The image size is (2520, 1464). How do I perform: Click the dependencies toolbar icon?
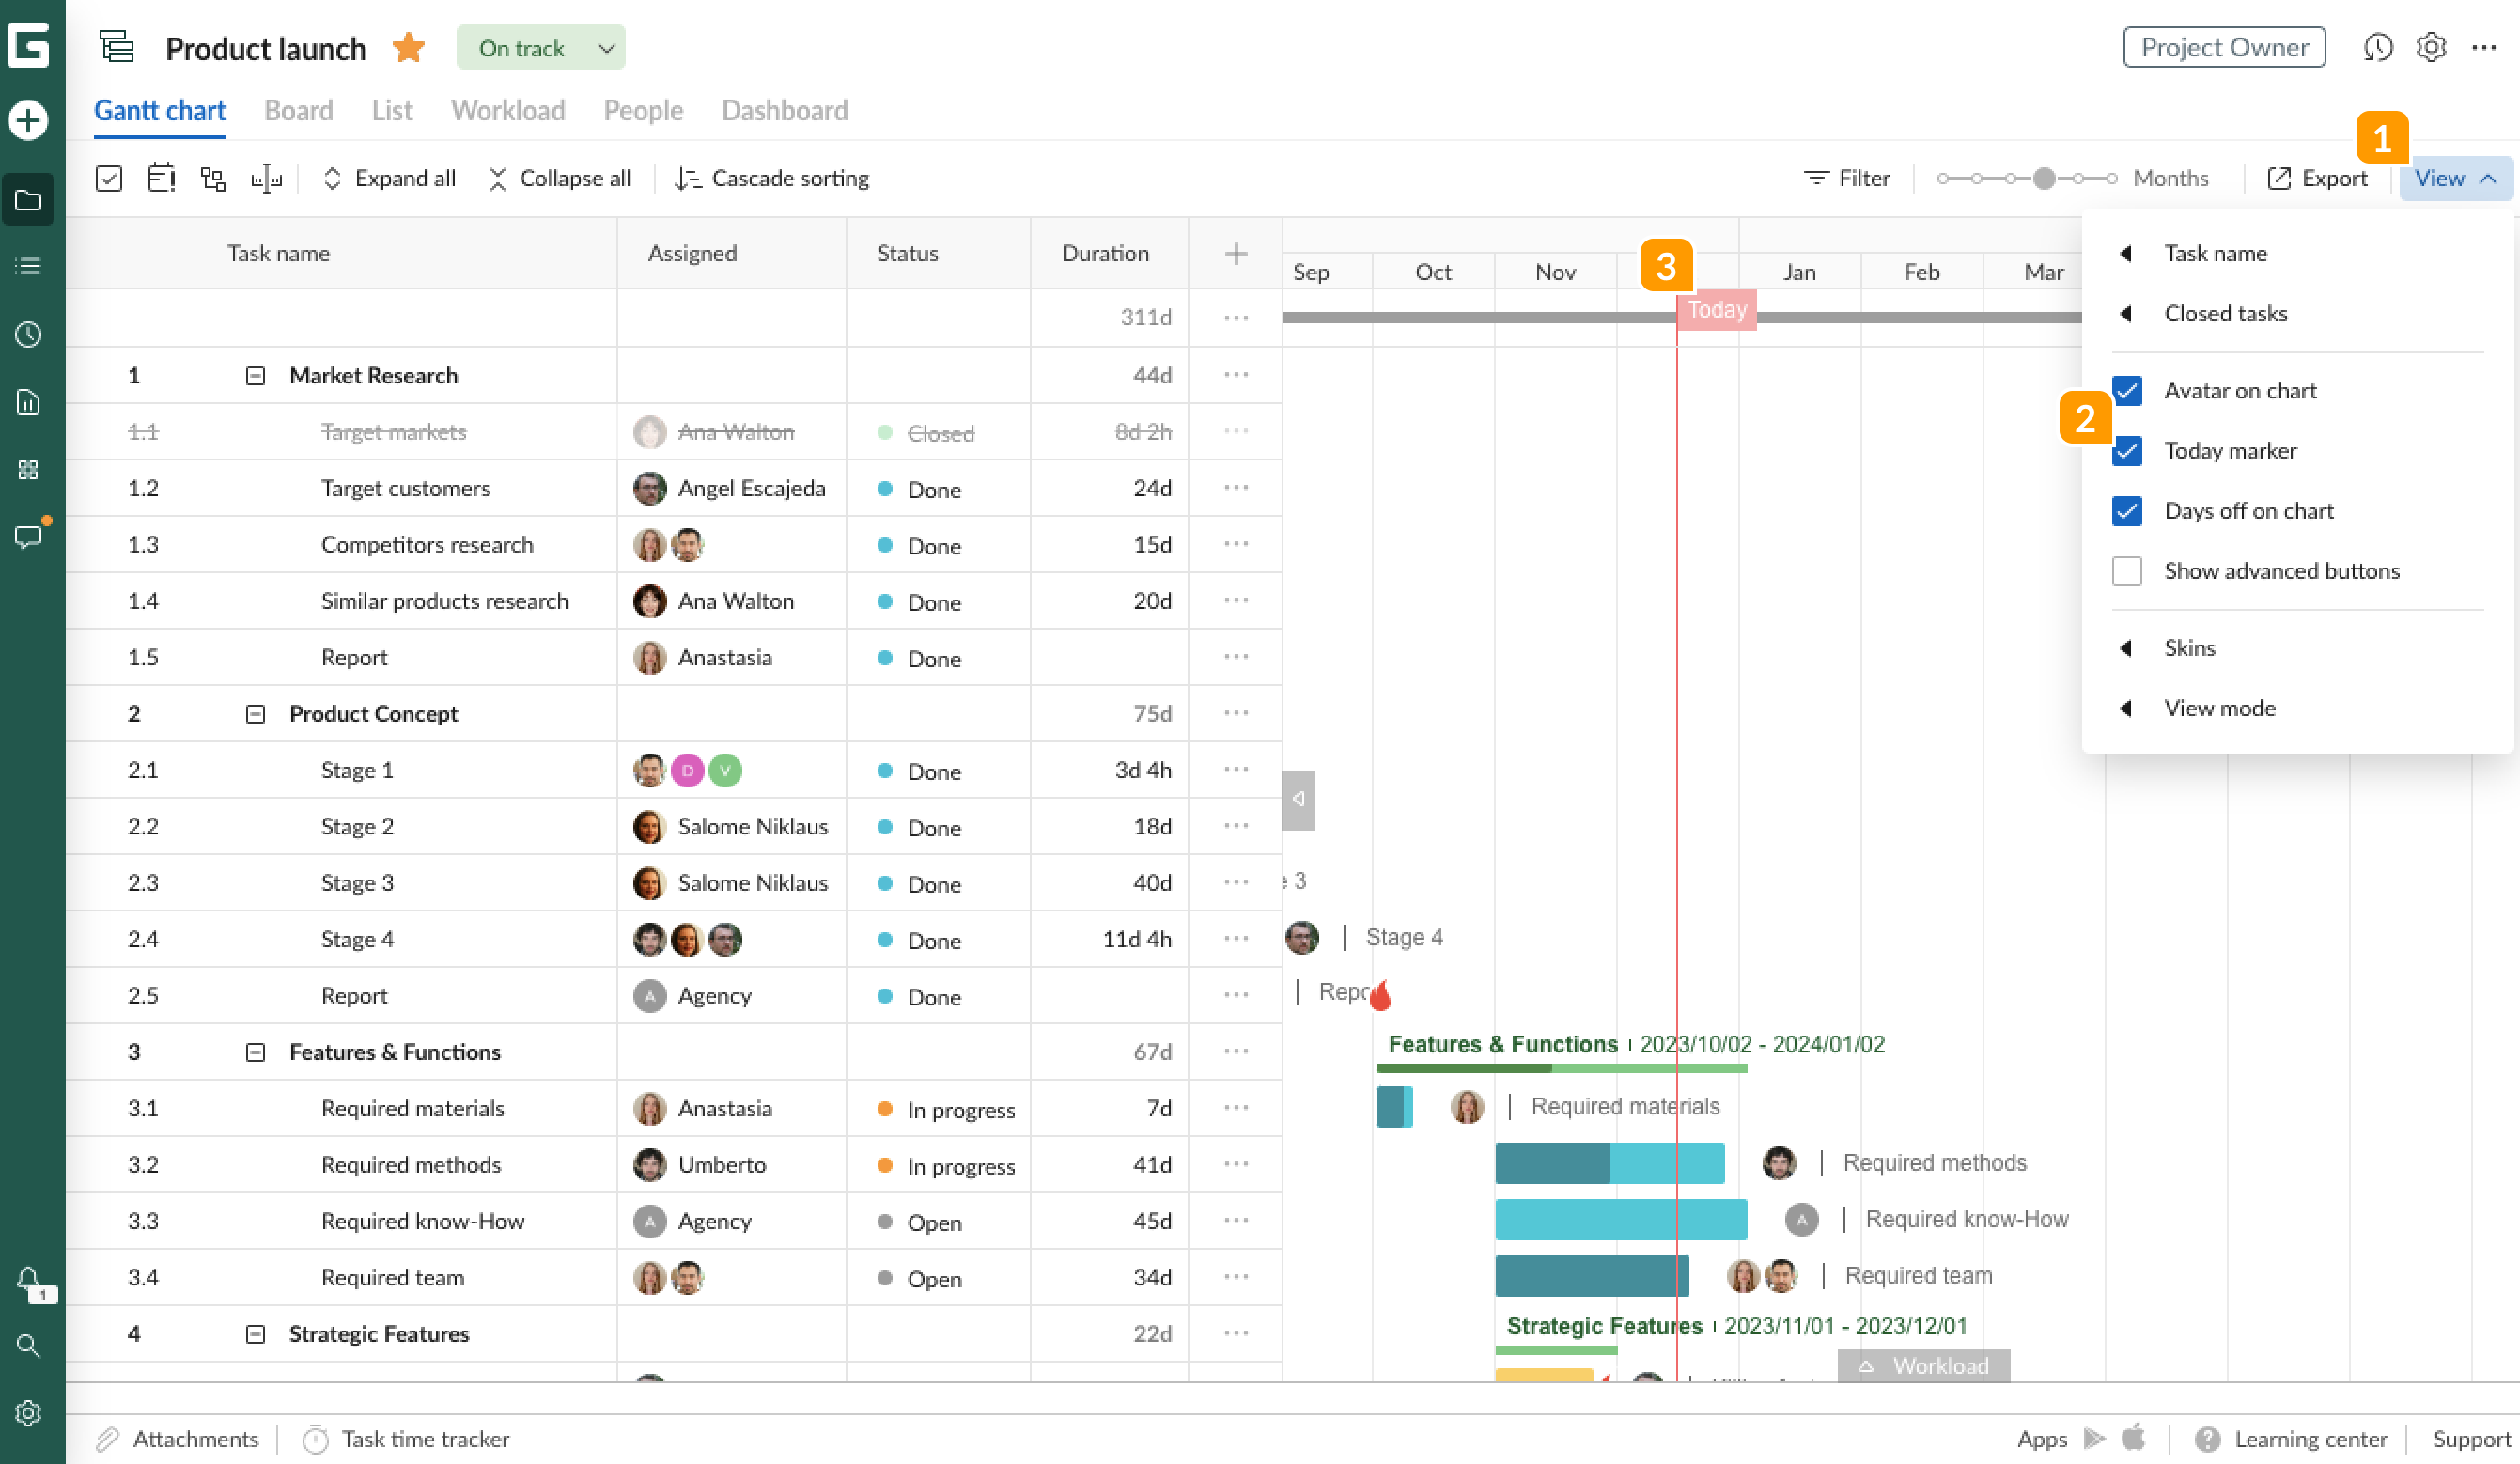(x=213, y=177)
